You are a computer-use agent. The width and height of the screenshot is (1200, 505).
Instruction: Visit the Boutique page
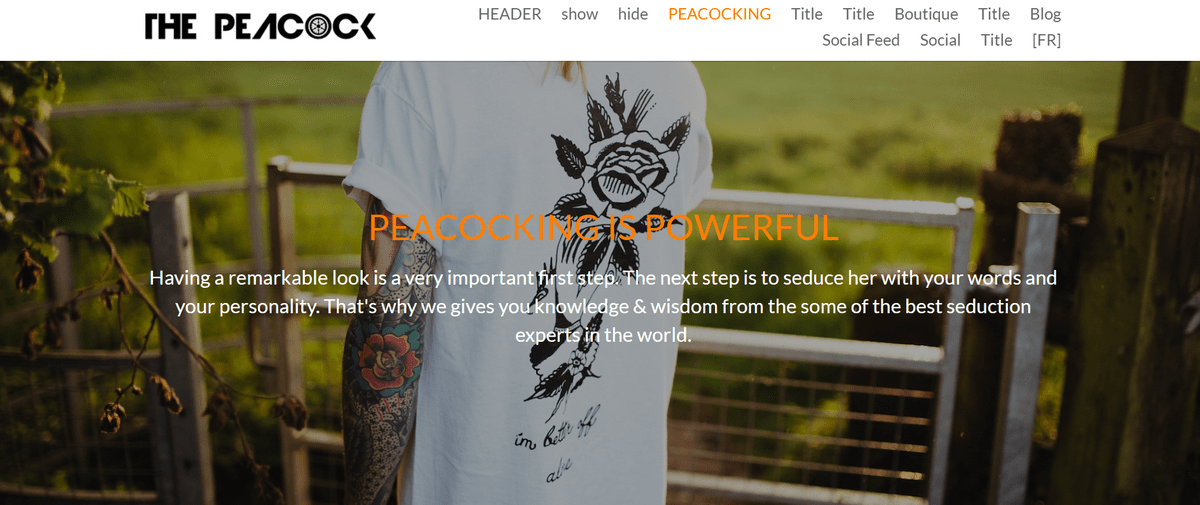[x=926, y=14]
